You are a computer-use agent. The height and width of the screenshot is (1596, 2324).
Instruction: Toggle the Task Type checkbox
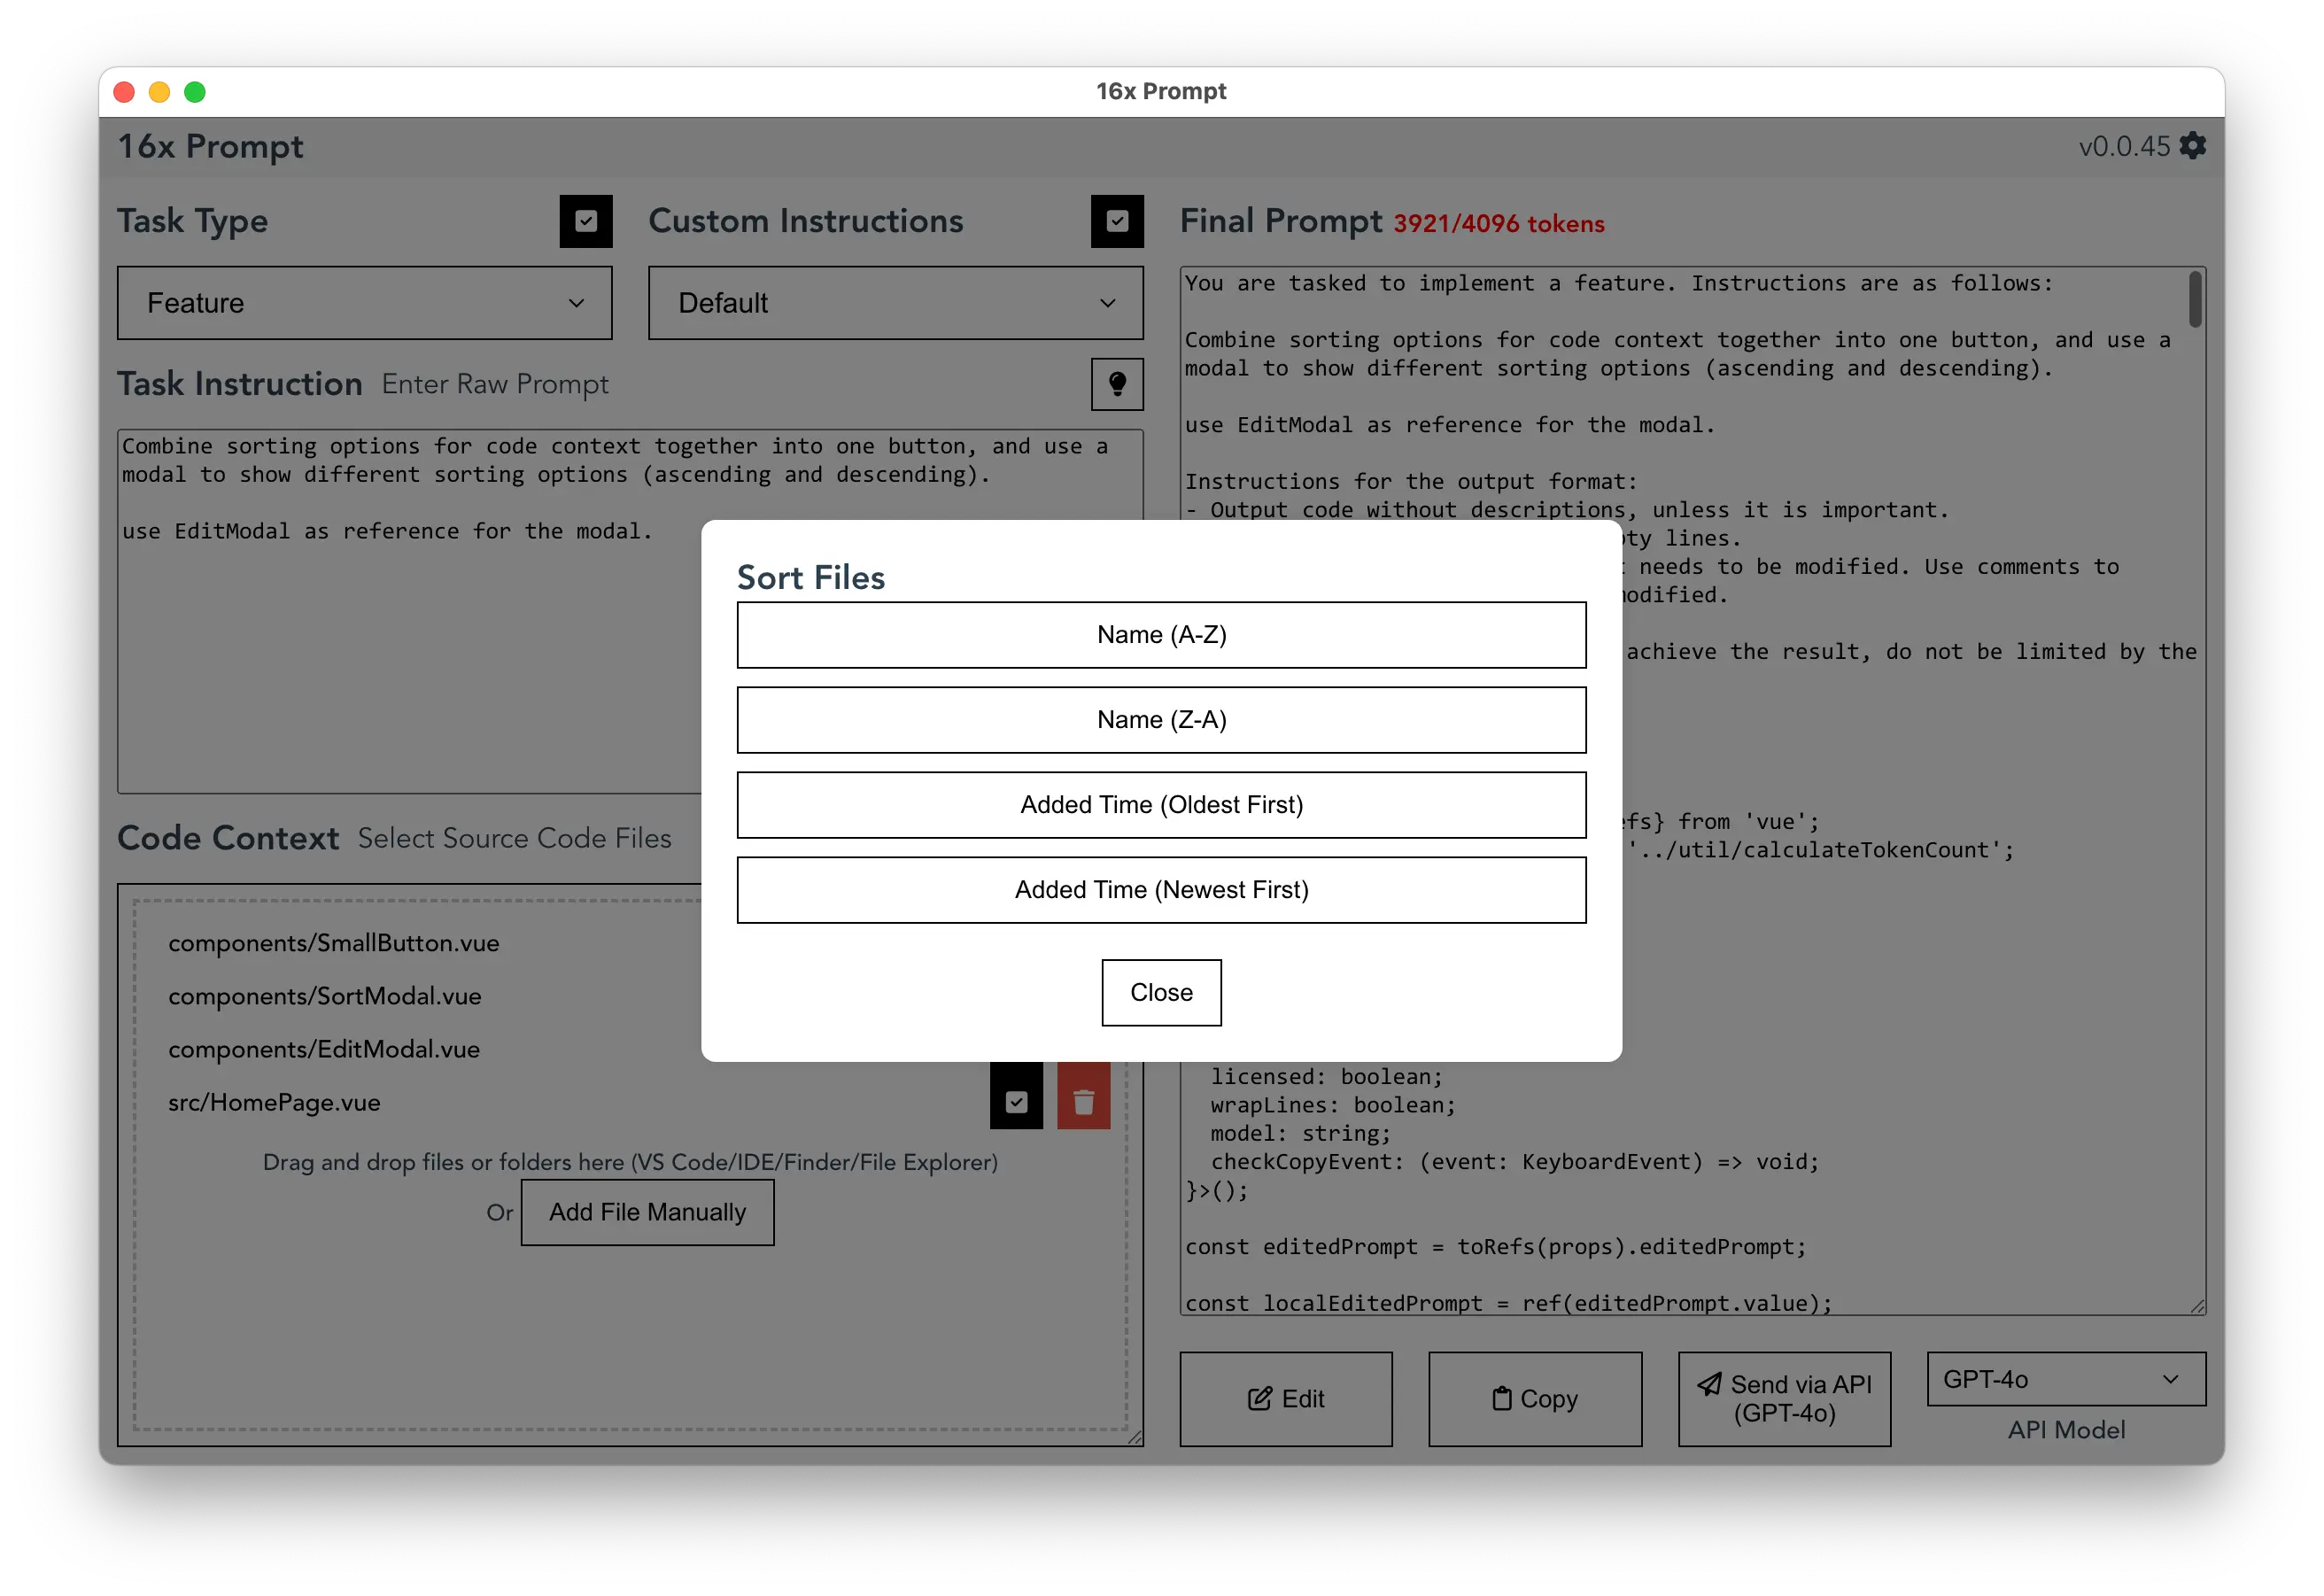[586, 221]
